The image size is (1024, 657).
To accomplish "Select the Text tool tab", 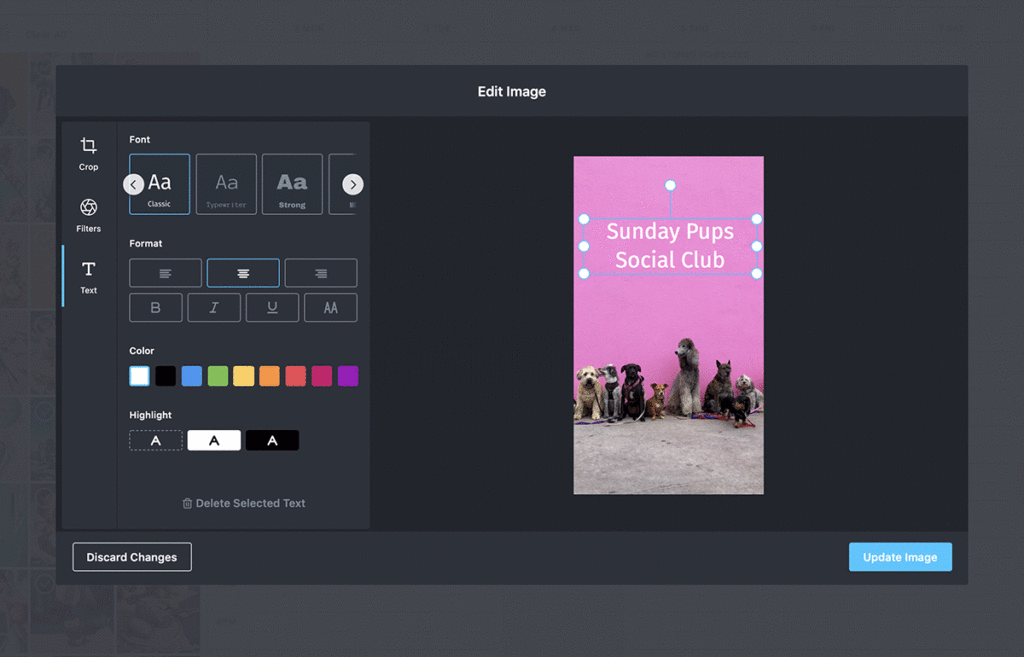I will click(x=88, y=277).
